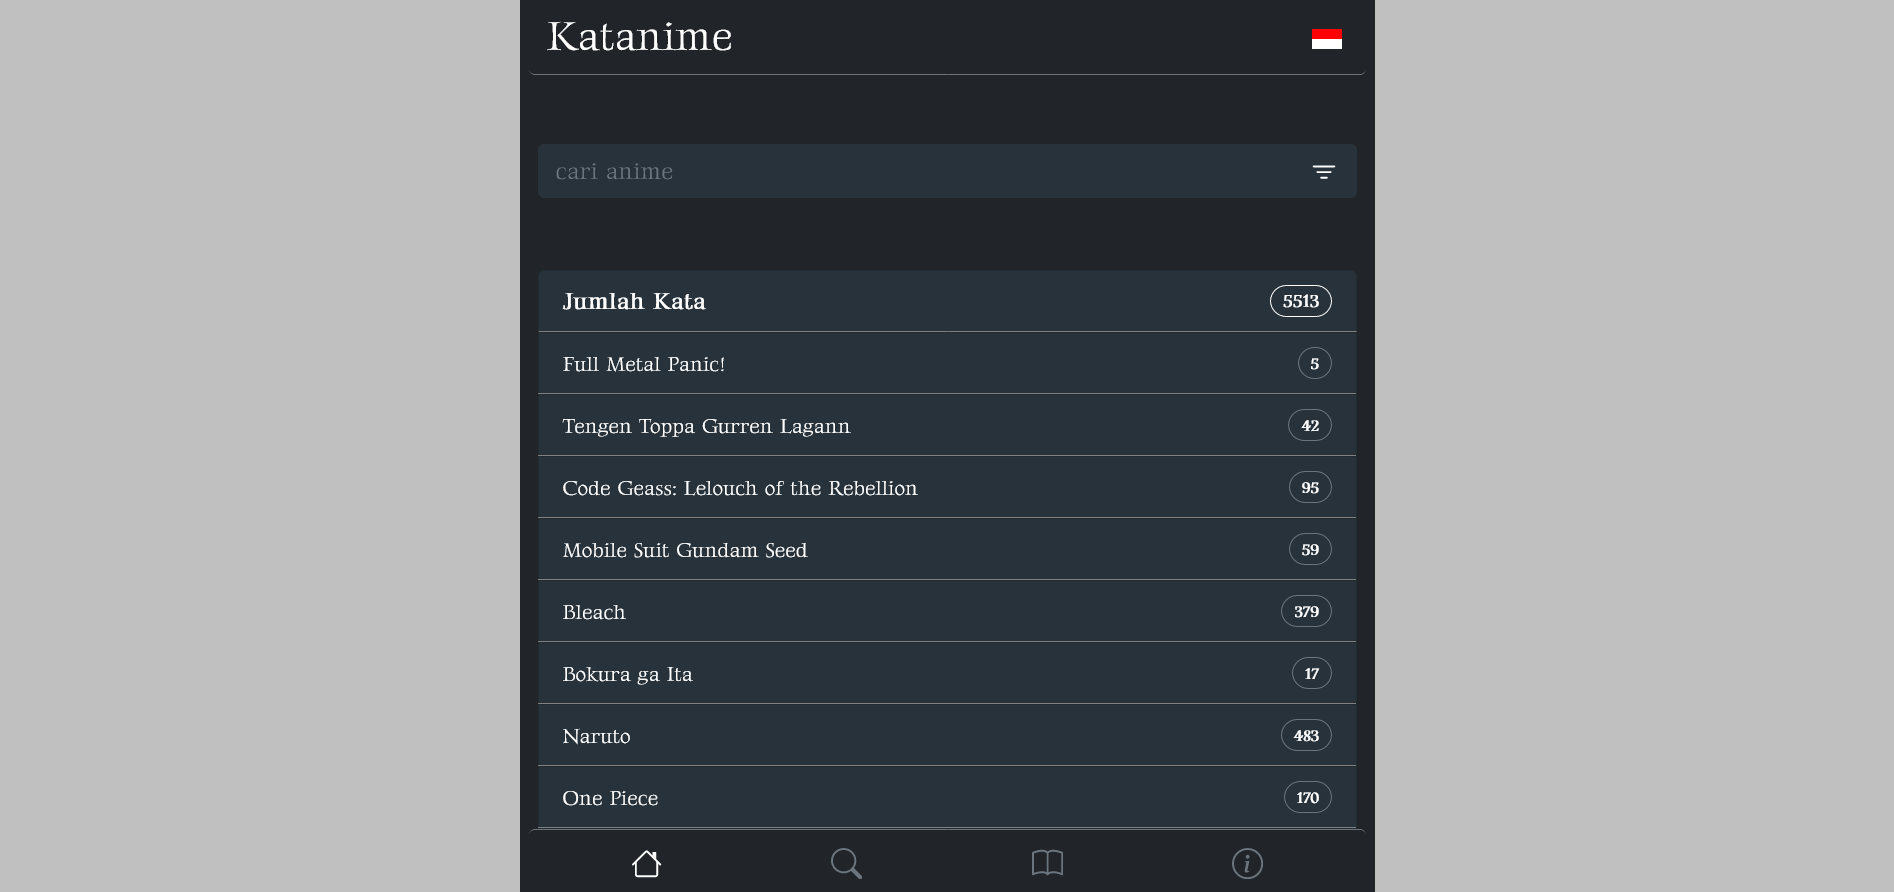
Task: Open Full Metal Panic! quotes
Action: 644,364
